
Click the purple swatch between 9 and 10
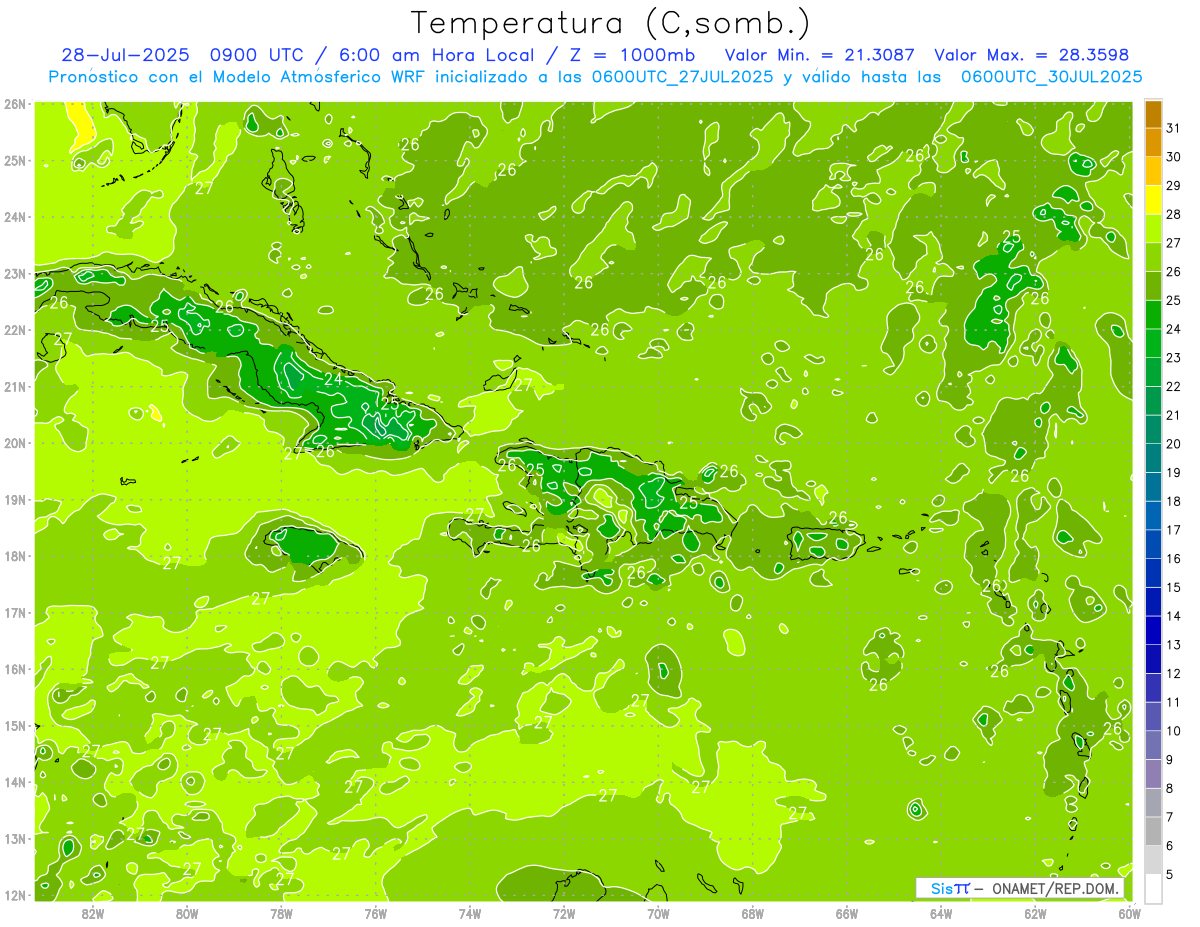point(1153,745)
